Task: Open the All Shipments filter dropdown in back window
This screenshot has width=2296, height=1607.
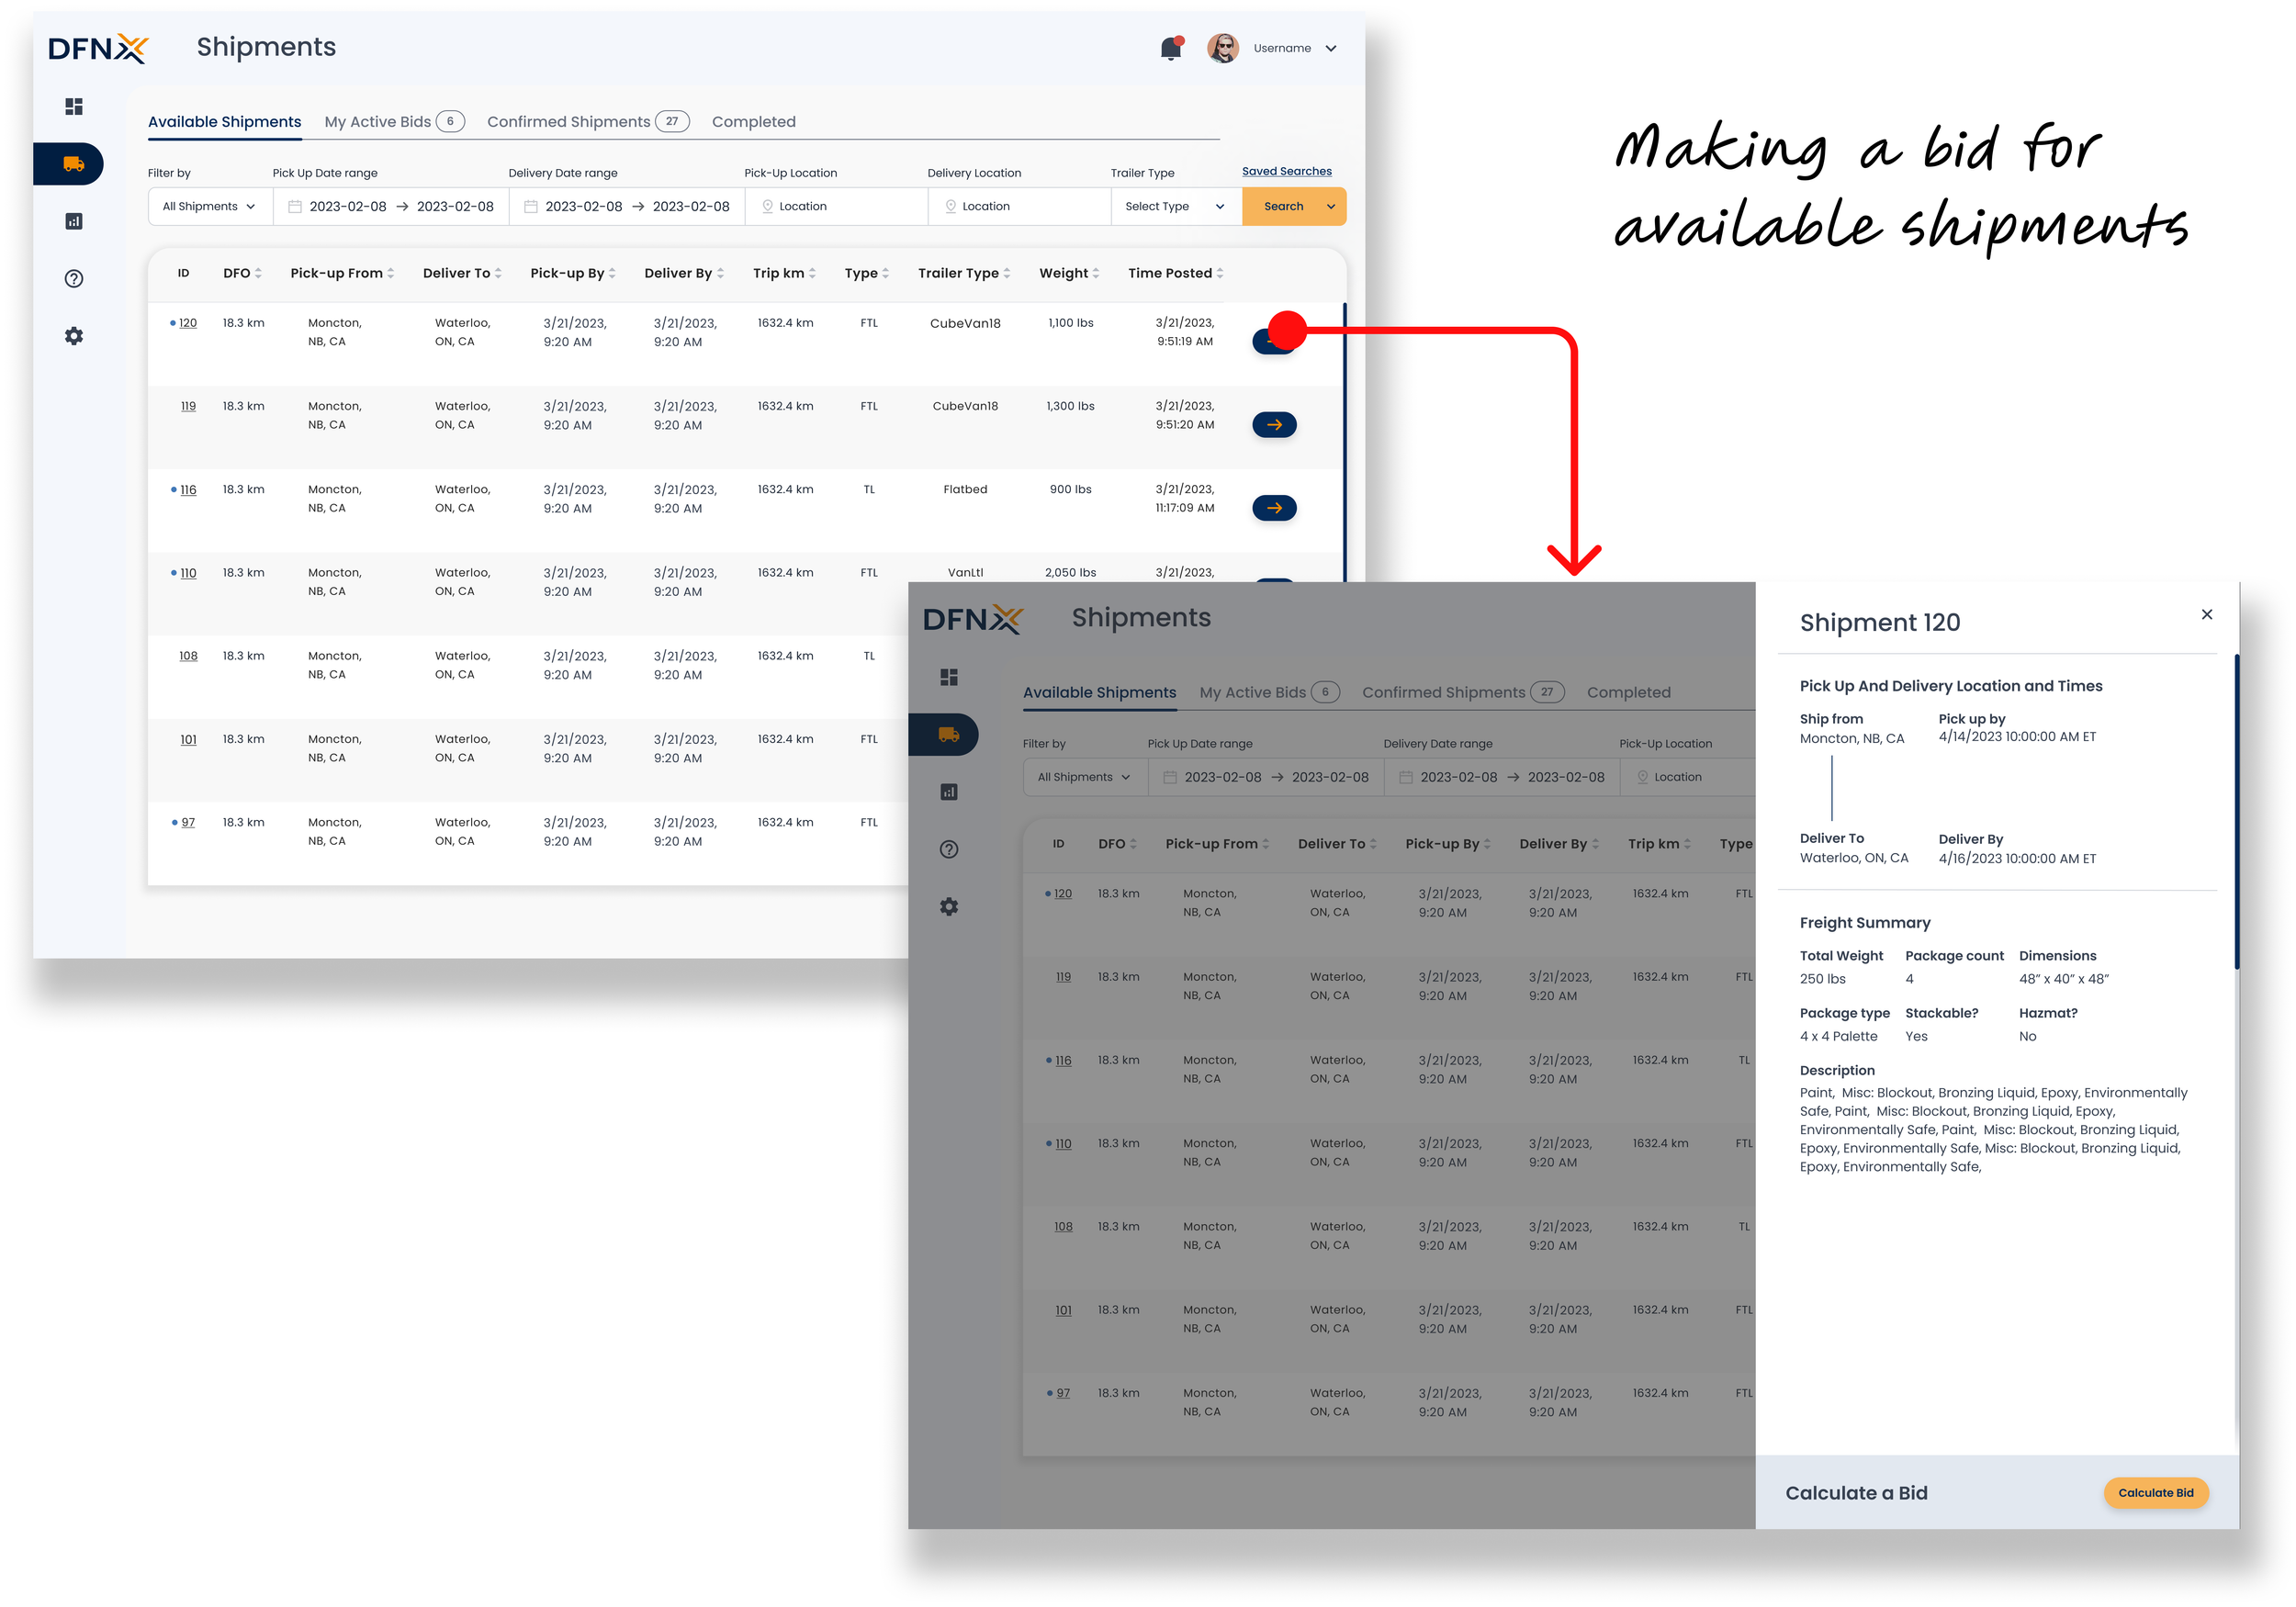Action: tap(210, 207)
